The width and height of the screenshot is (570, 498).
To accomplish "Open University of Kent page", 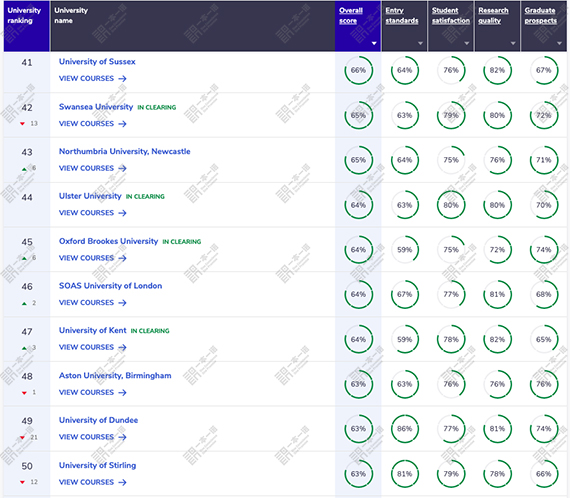I will pos(93,330).
